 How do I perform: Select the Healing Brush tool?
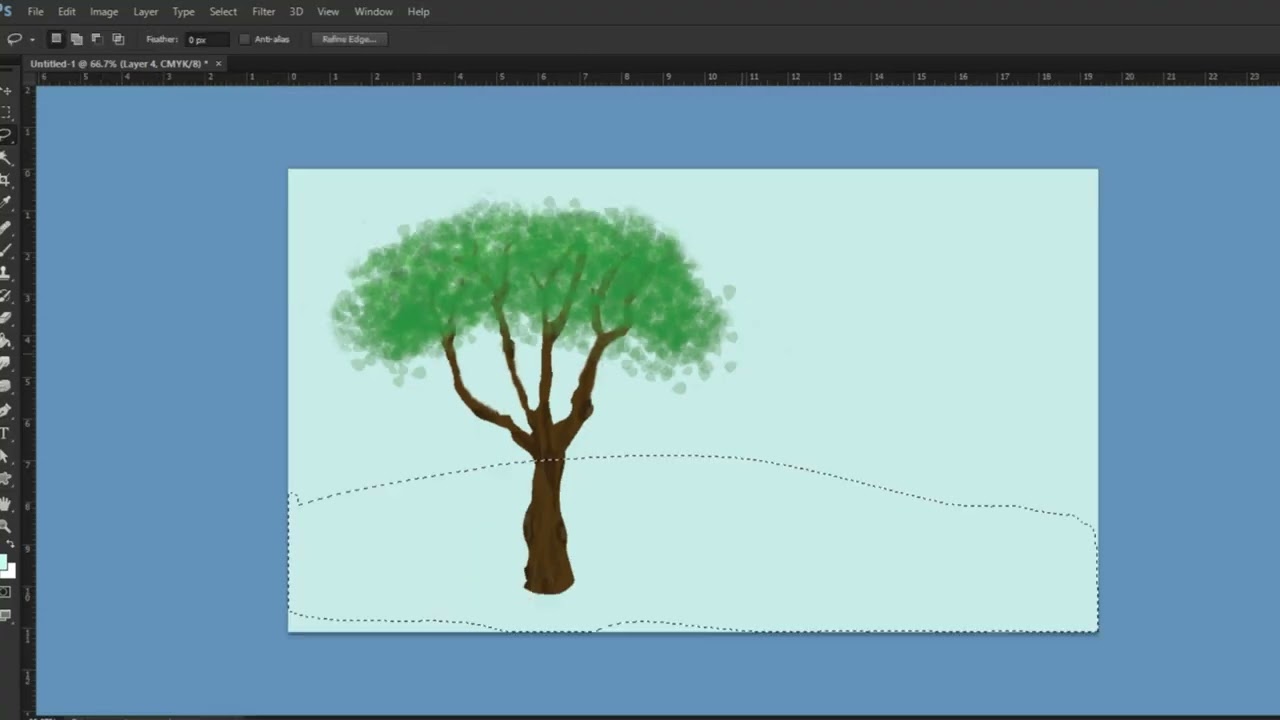pos(5,228)
